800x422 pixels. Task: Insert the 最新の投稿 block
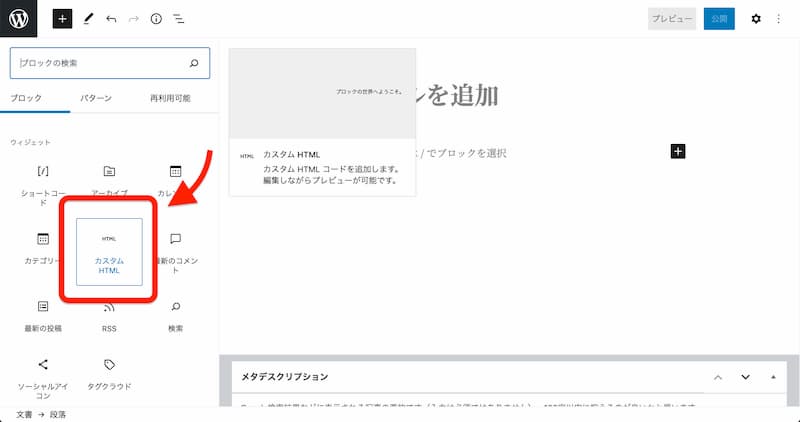click(43, 316)
